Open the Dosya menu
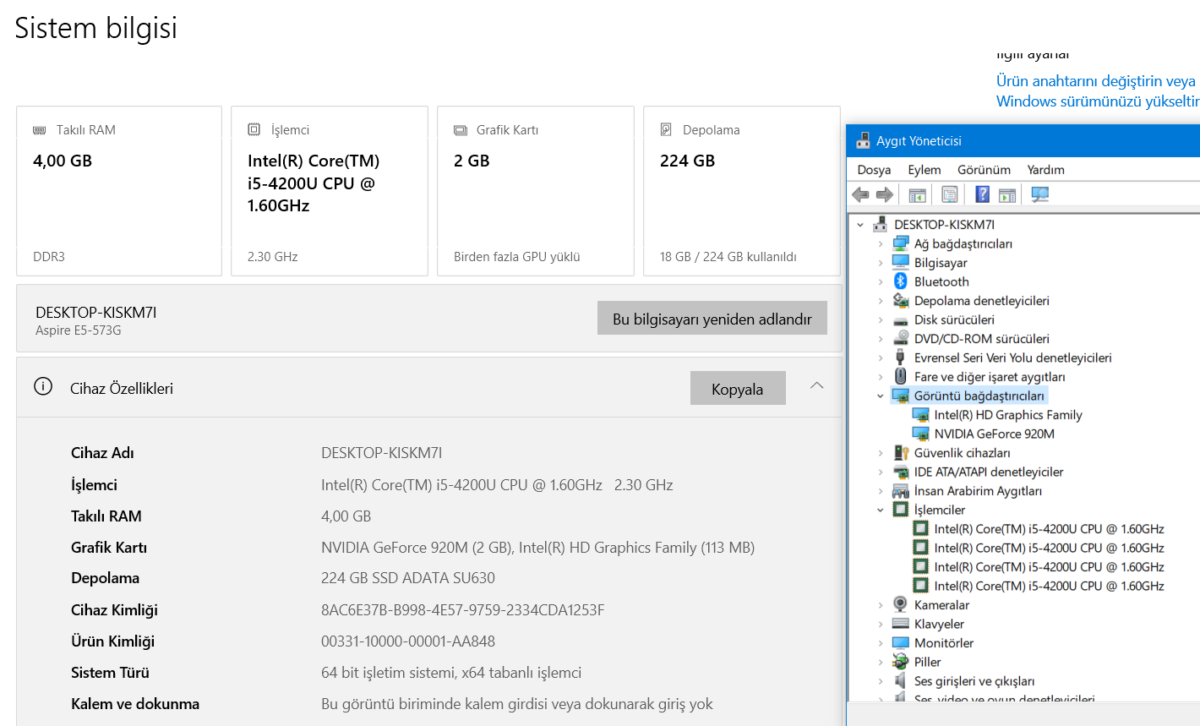 [x=874, y=170]
